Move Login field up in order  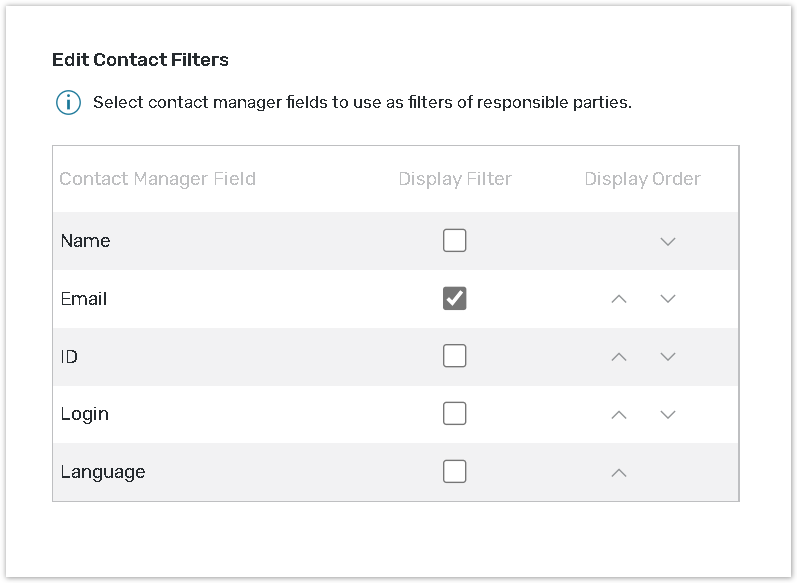619,414
